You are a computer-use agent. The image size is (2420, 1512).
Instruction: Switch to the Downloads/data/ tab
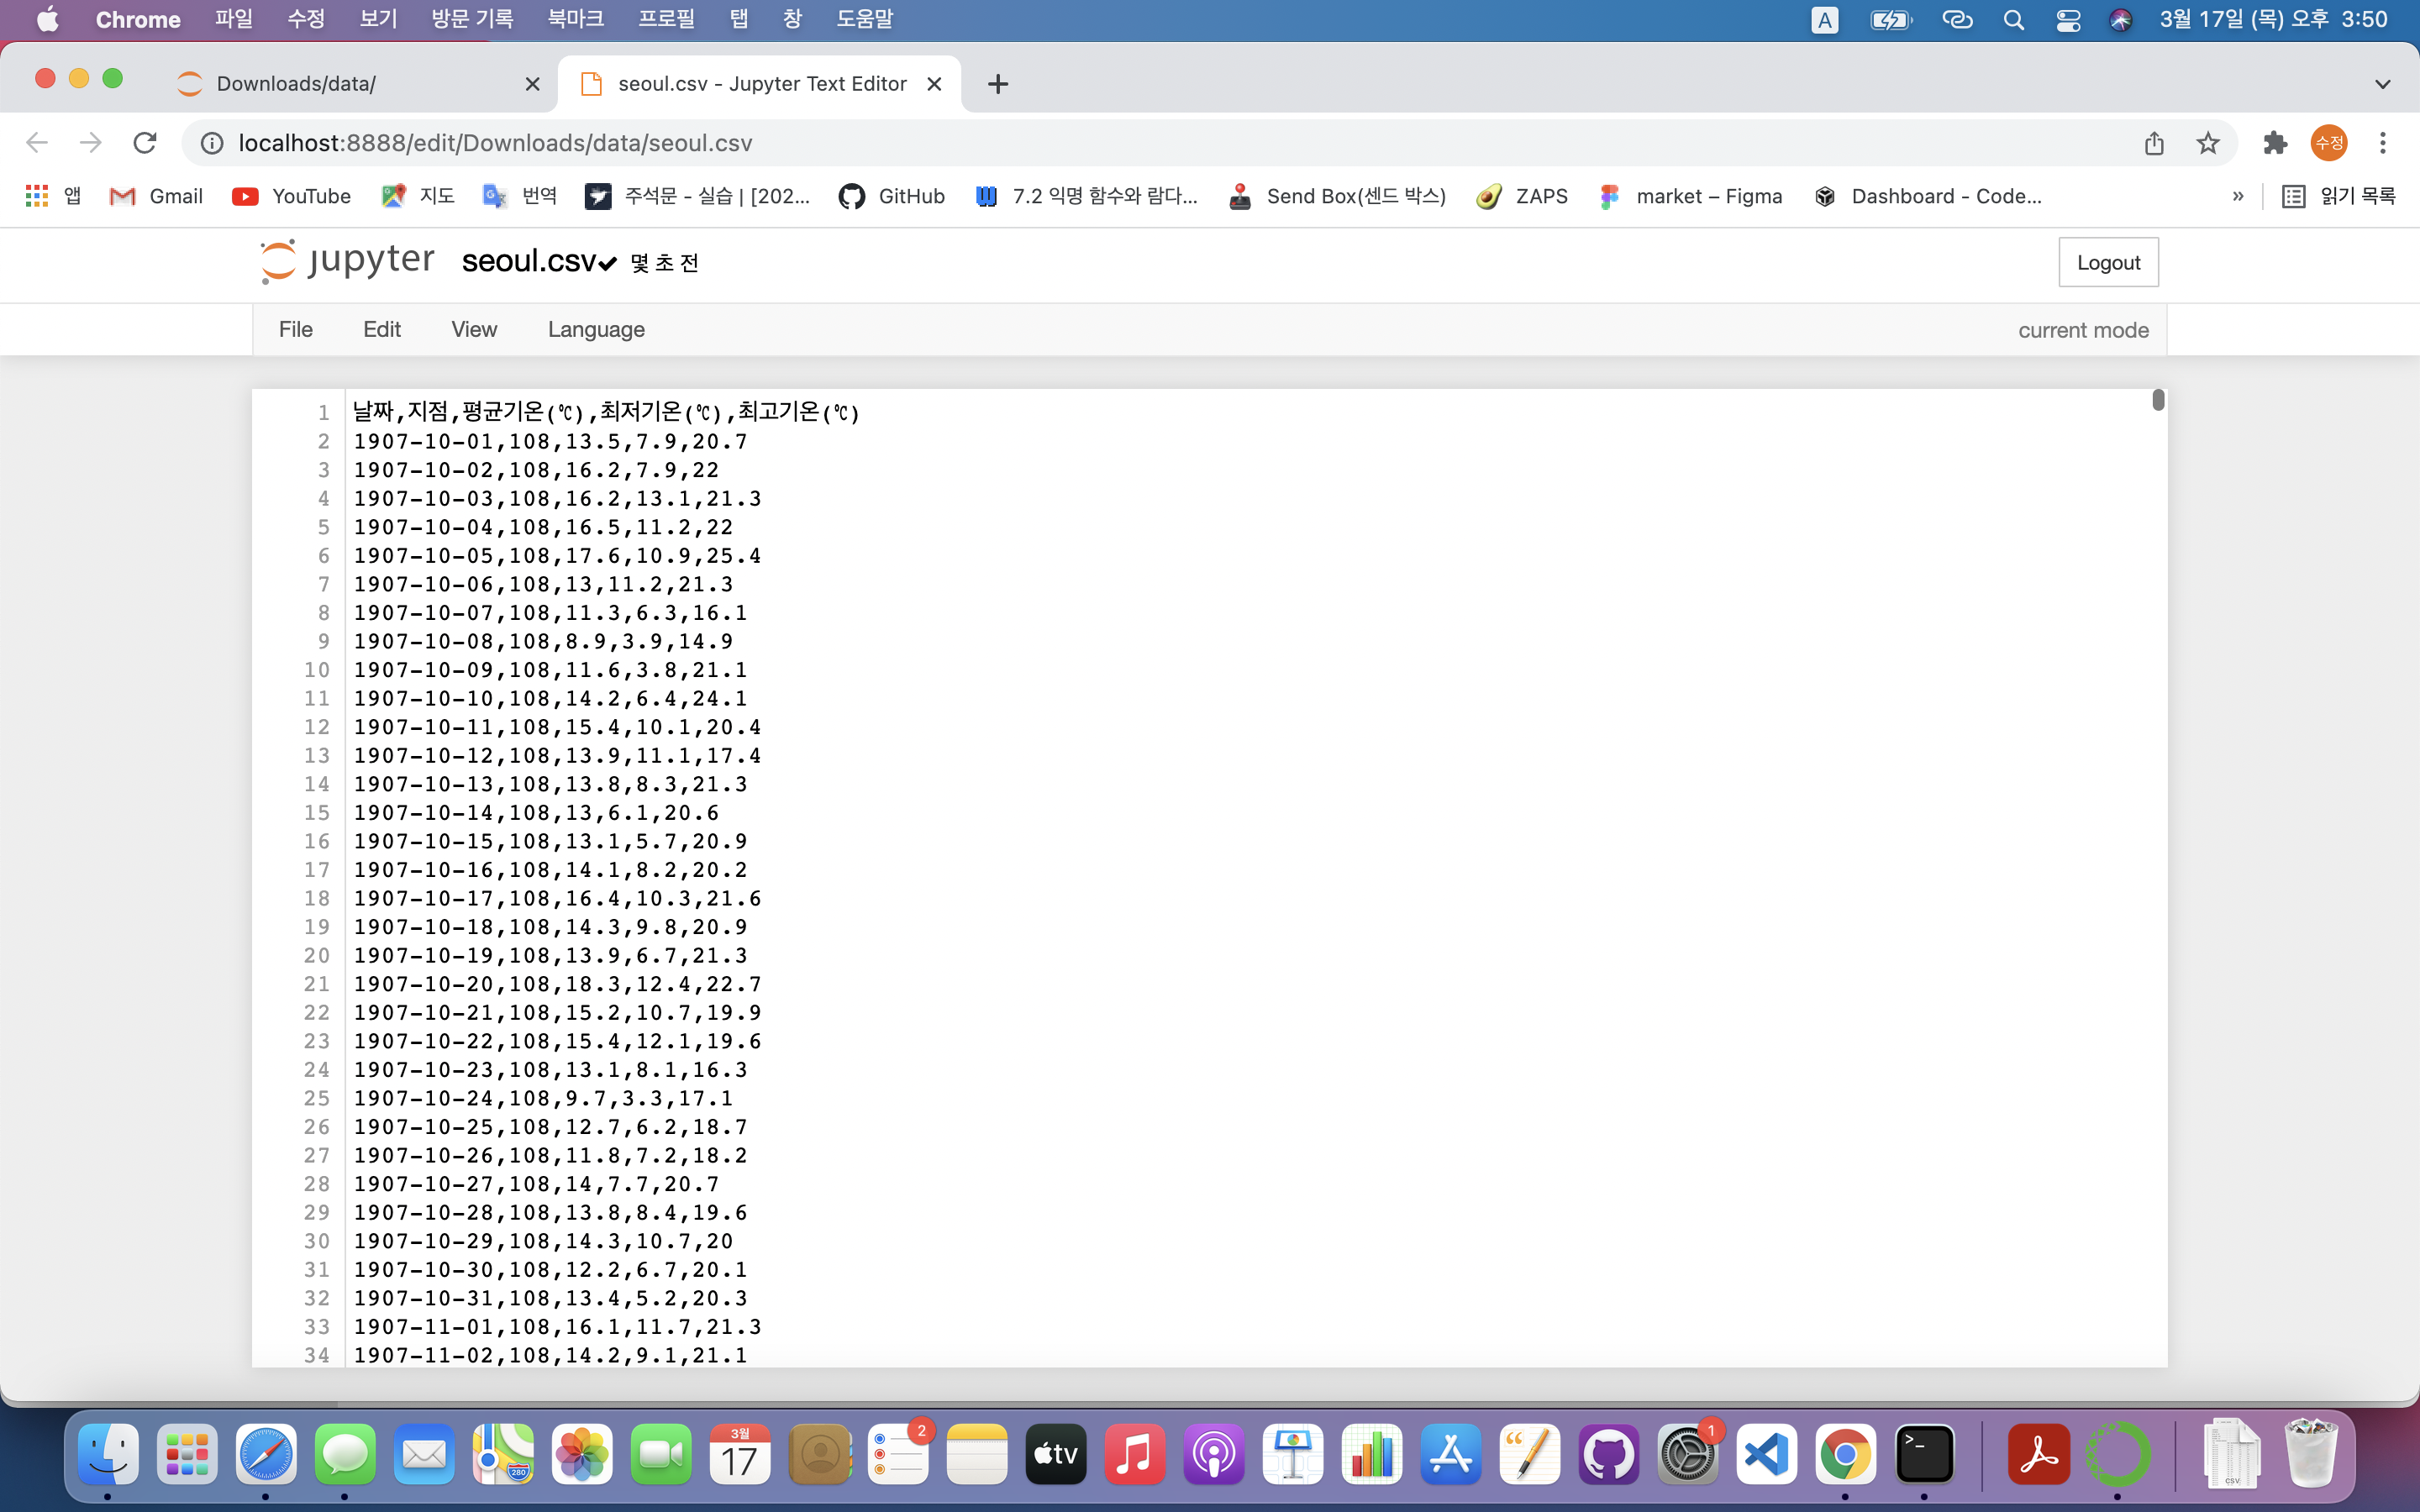296,84
